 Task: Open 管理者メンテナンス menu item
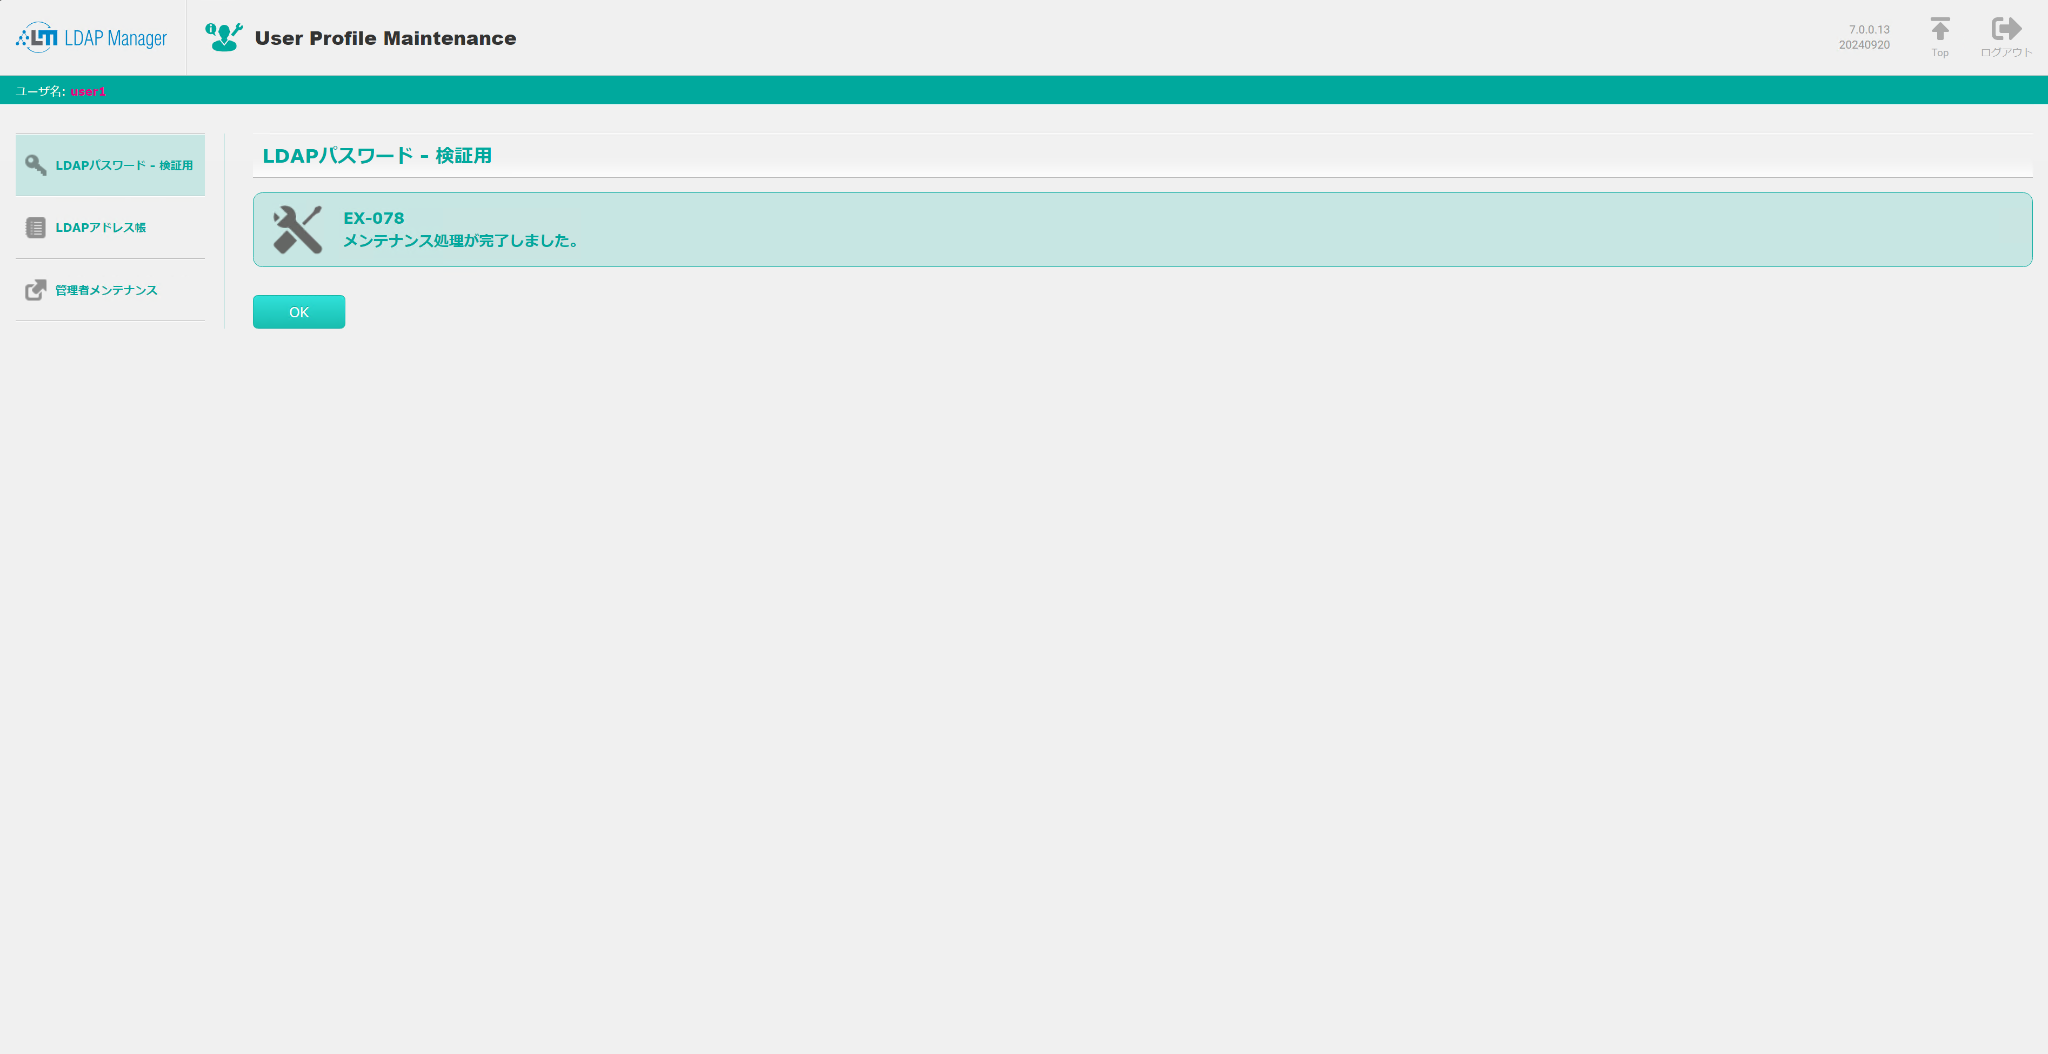[111, 290]
